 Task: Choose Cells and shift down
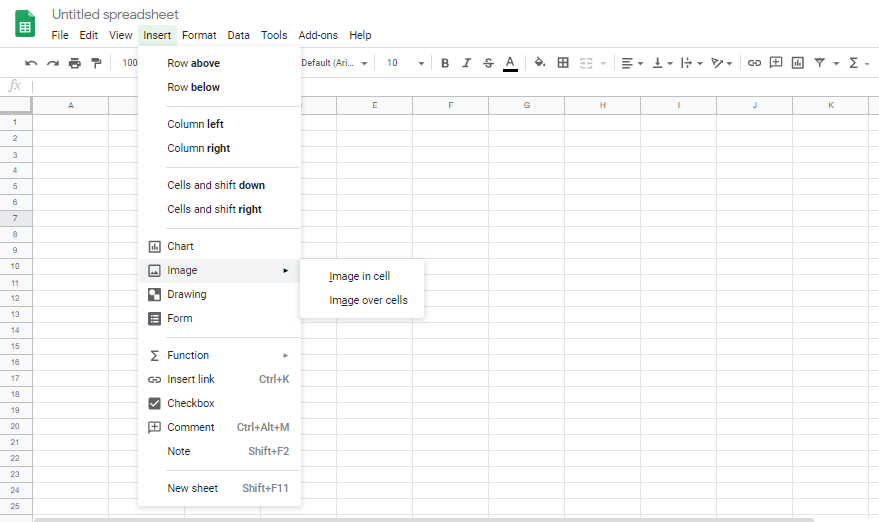219,185
